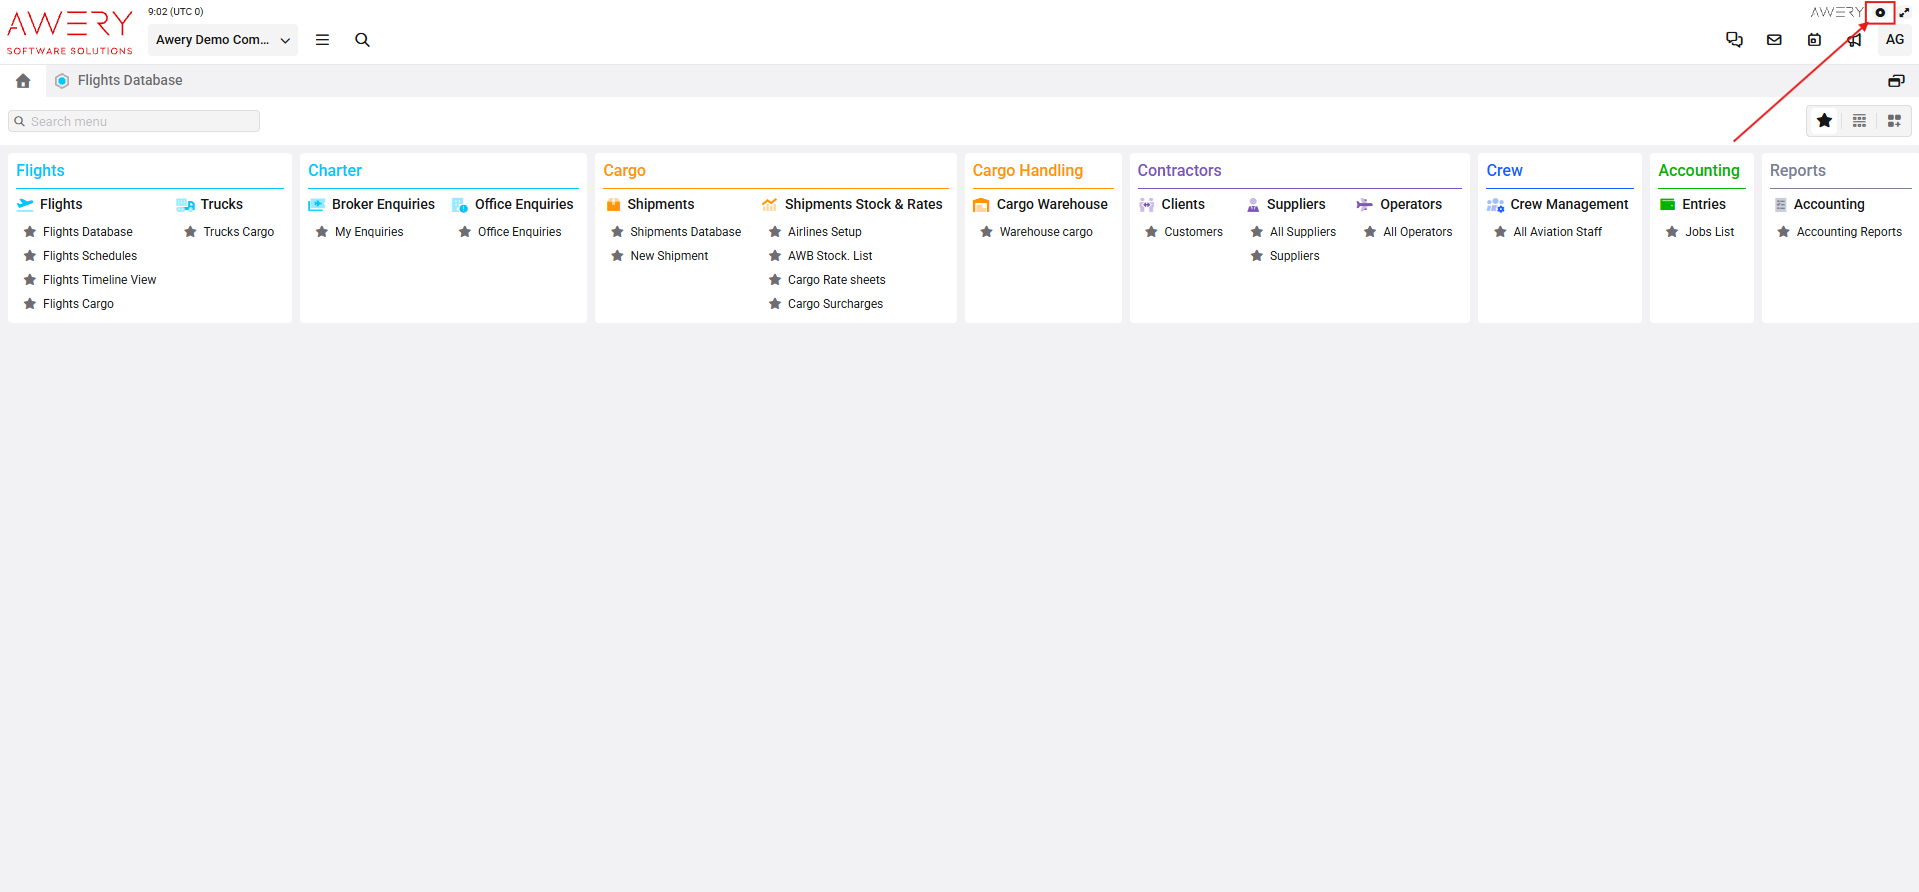Open the hamburger menu icon
The width and height of the screenshot is (1919, 892).
pos(322,40)
